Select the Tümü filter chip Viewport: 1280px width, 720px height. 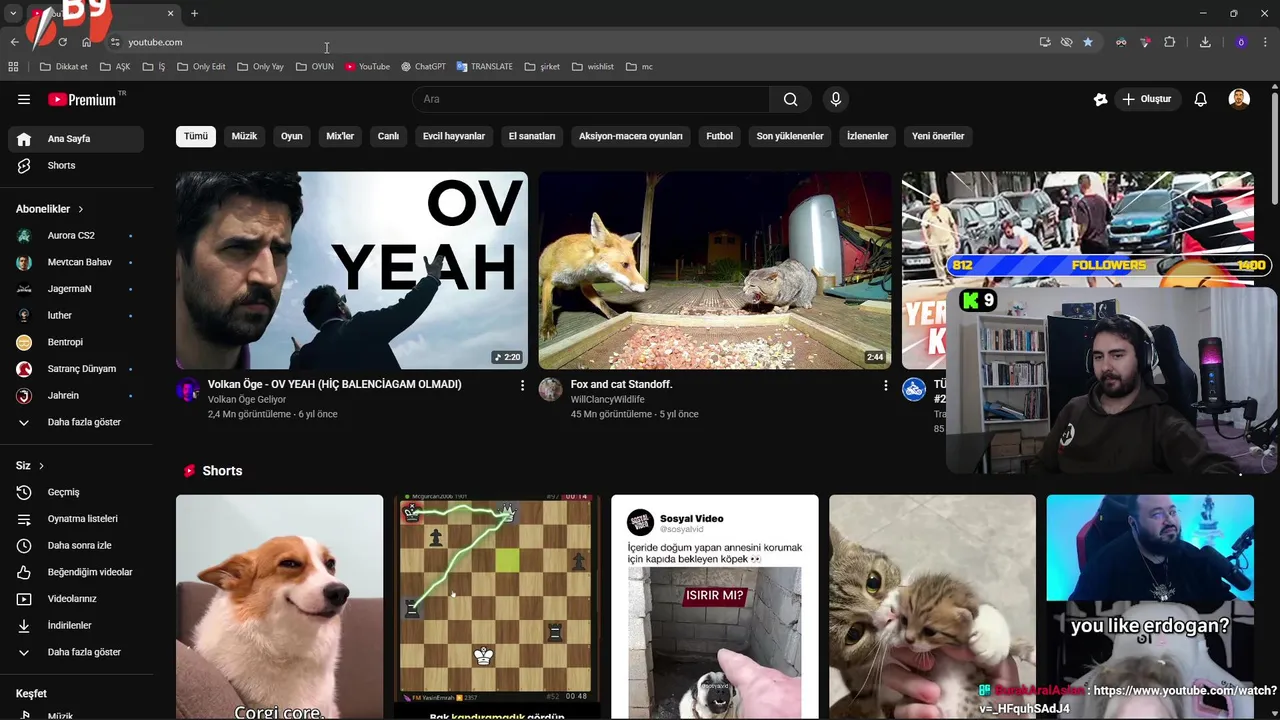pyautogui.click(x=196, y=136)
